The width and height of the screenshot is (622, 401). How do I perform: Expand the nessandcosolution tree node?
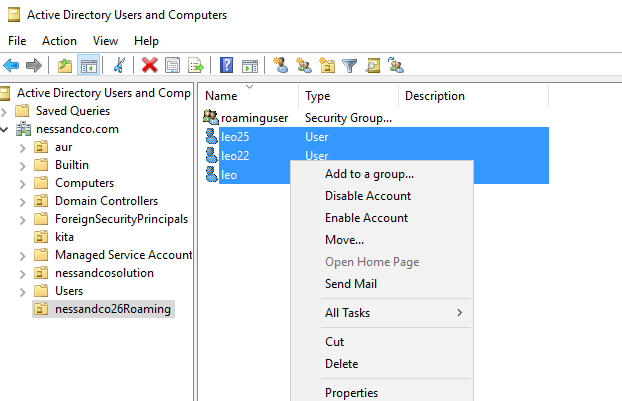23,274
